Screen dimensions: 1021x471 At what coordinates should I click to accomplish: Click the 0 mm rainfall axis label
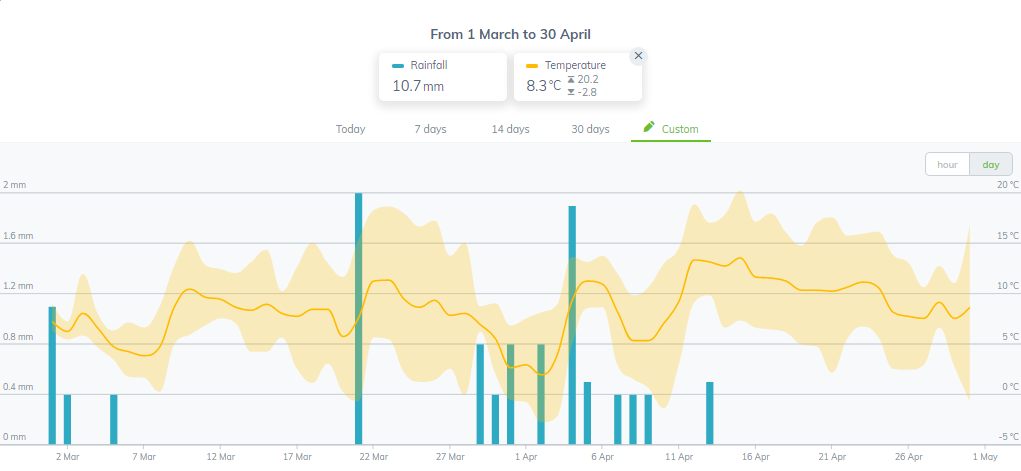[x=14, y=437]
